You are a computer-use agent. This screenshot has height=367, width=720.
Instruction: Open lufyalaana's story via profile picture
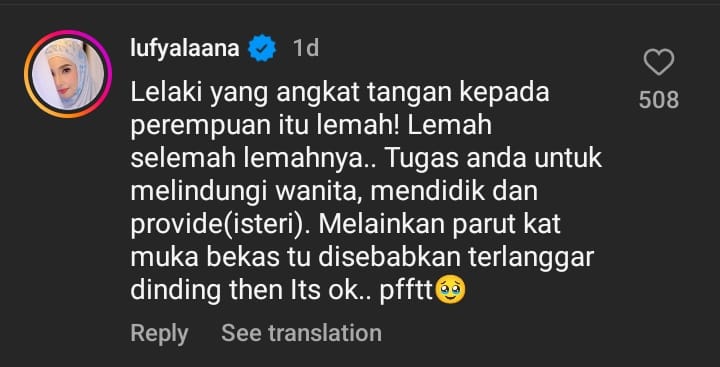[68, 74]
